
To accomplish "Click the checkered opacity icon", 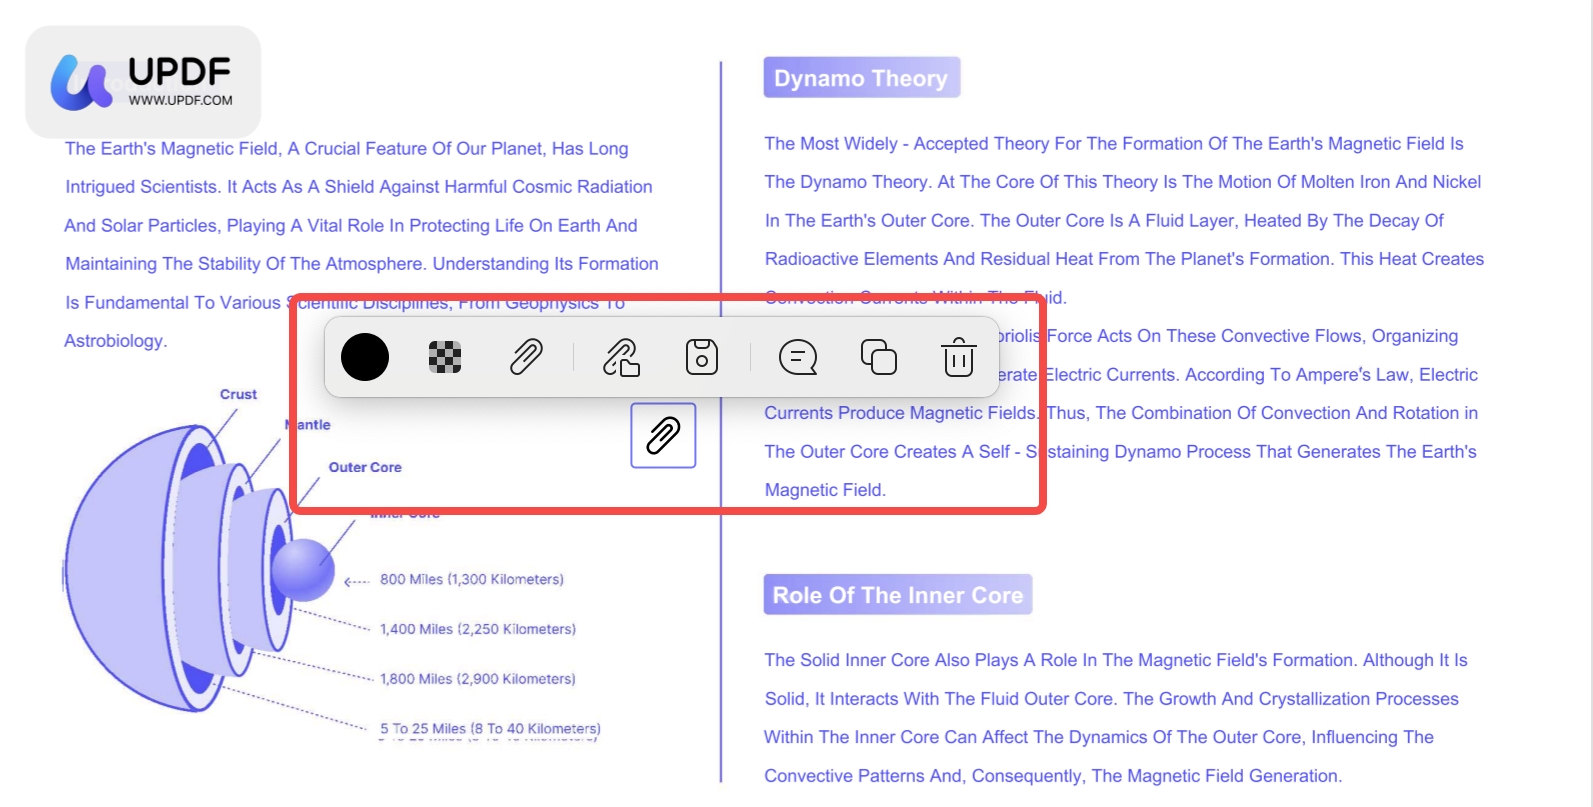I will pos(445,357).
